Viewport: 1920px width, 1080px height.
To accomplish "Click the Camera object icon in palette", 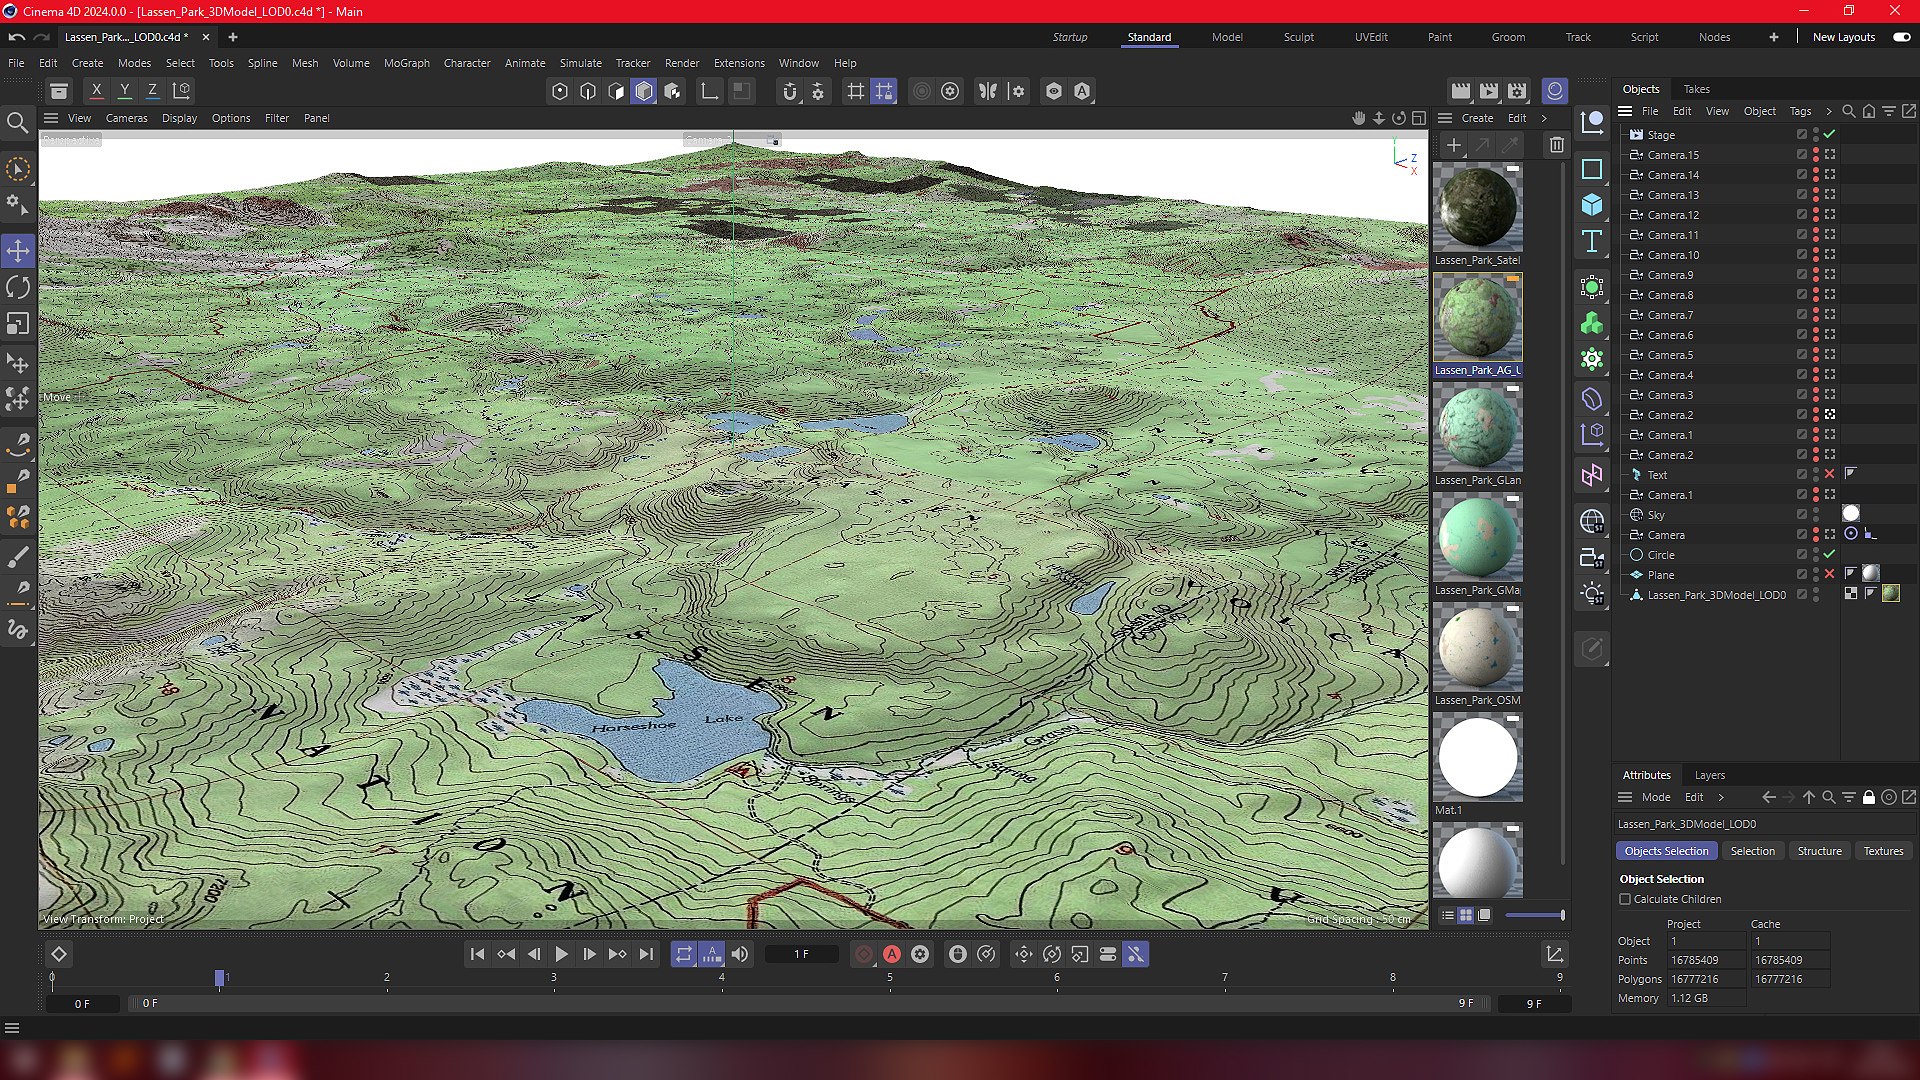I will pyautogui.click(x=1592, y=558).
